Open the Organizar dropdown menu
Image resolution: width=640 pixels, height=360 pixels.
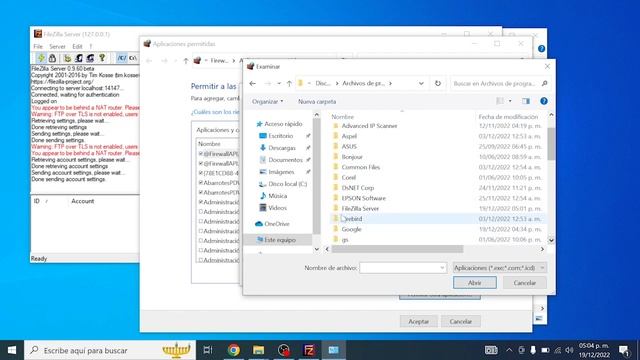[x=267, y=101]
